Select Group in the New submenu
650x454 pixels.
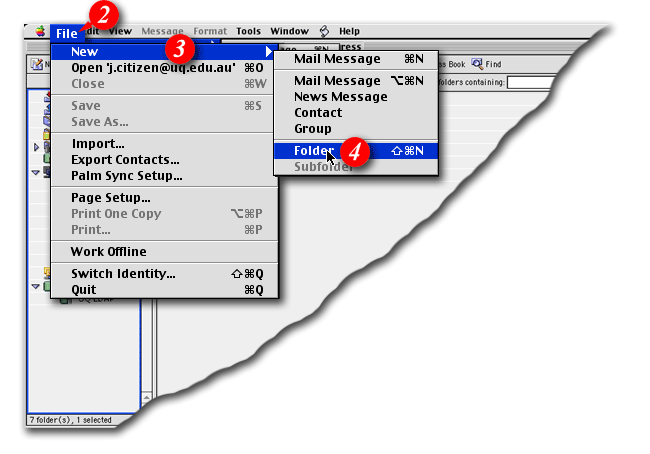(312, 129)
